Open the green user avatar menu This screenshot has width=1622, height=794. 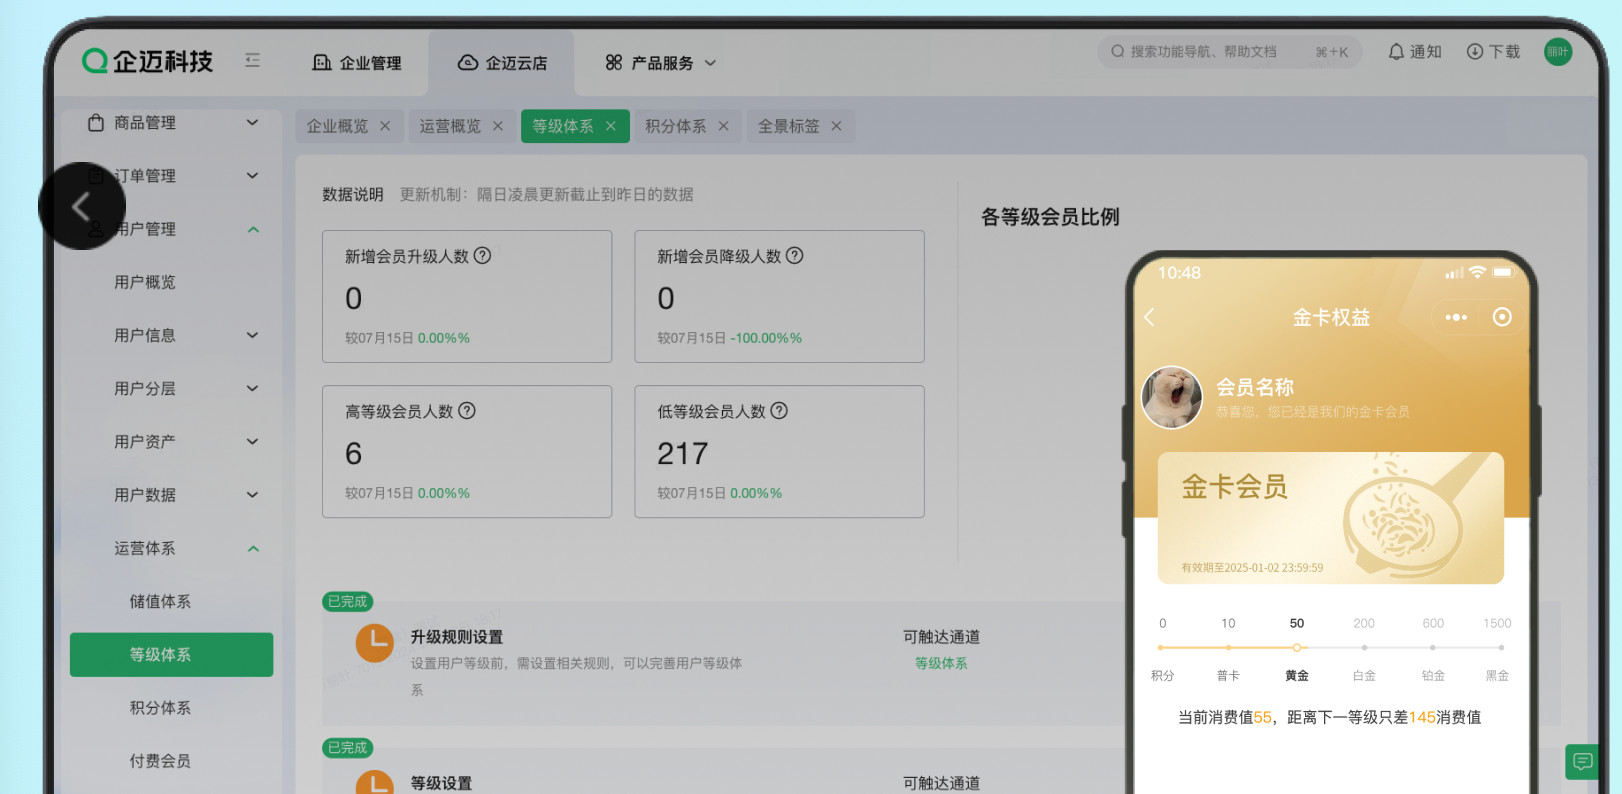point(1557,52)
